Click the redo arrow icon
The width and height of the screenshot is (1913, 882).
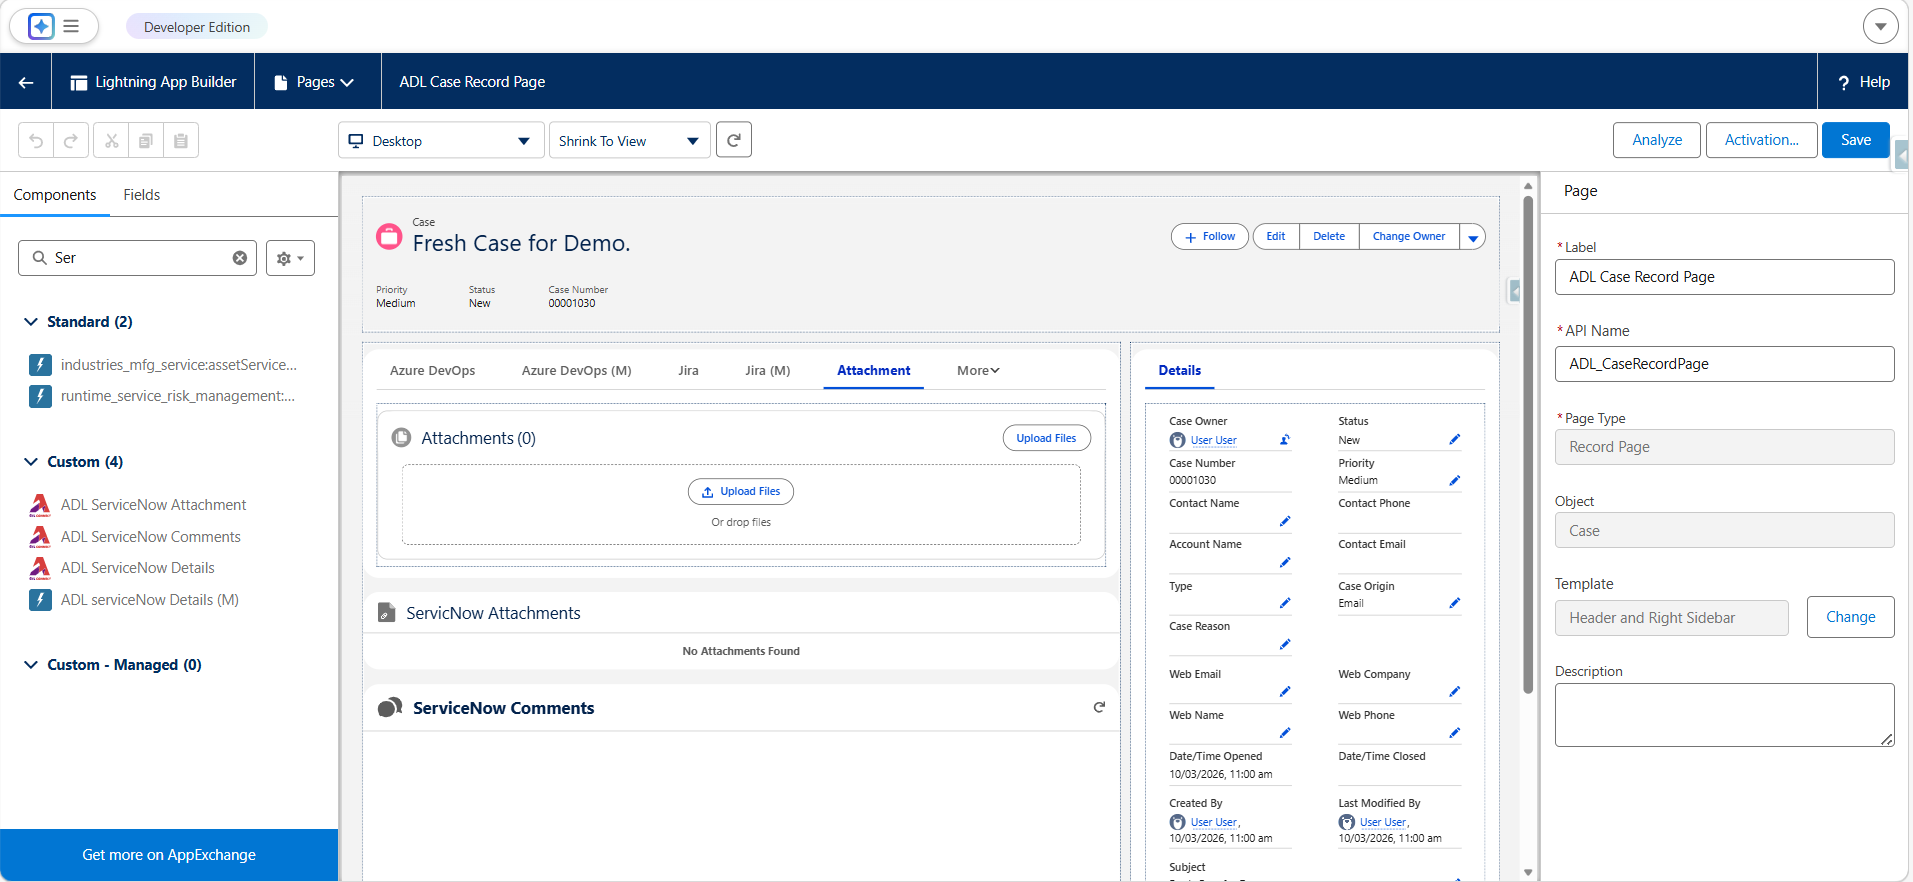click(x=71, y=141)
